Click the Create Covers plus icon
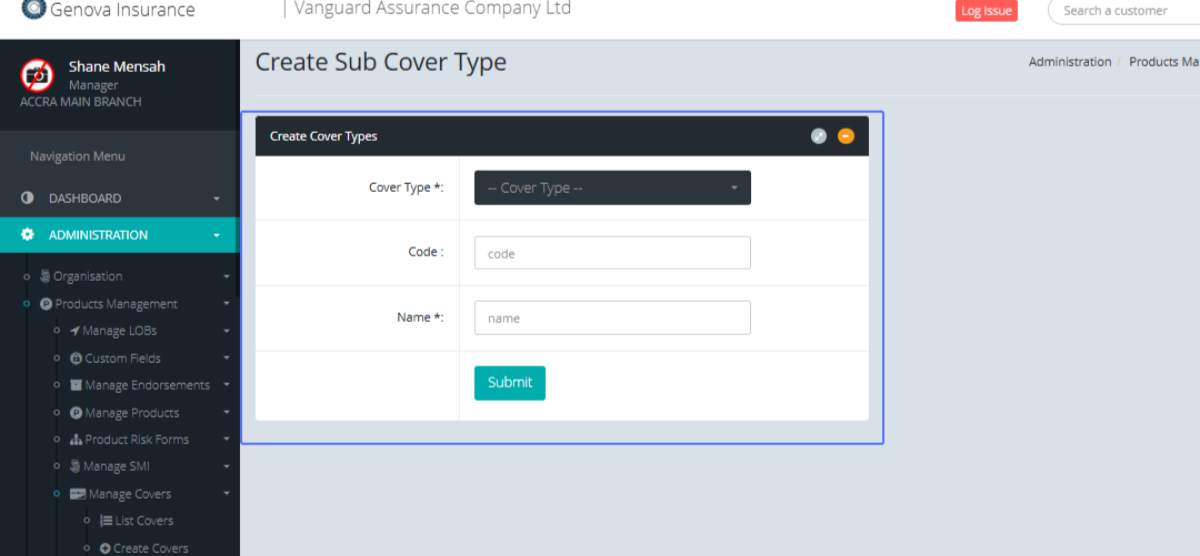The image size is (1200, 556). [x=105, y=548]
